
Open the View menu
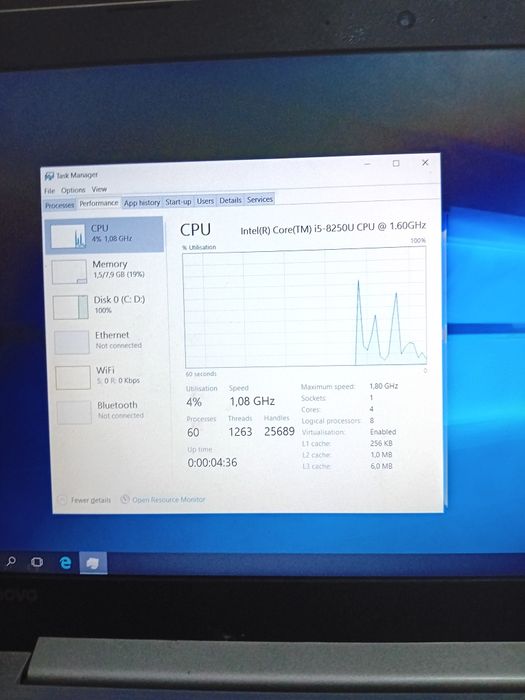(99, 189)
